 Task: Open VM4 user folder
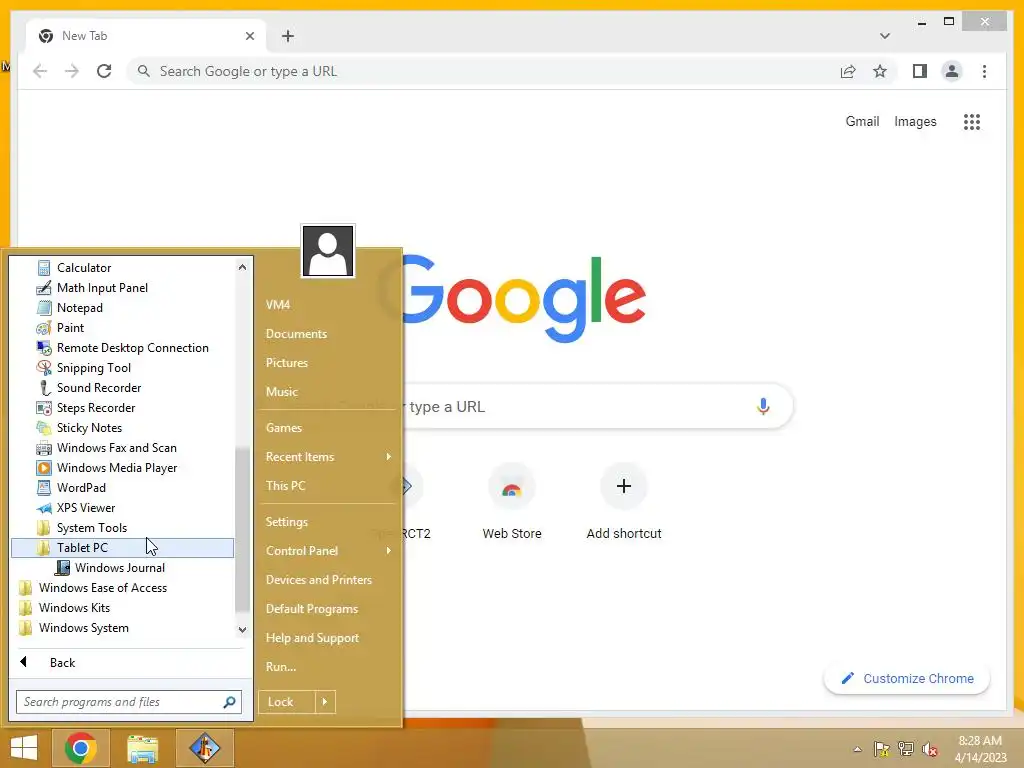pyautogui.click(x=278, y=305)
